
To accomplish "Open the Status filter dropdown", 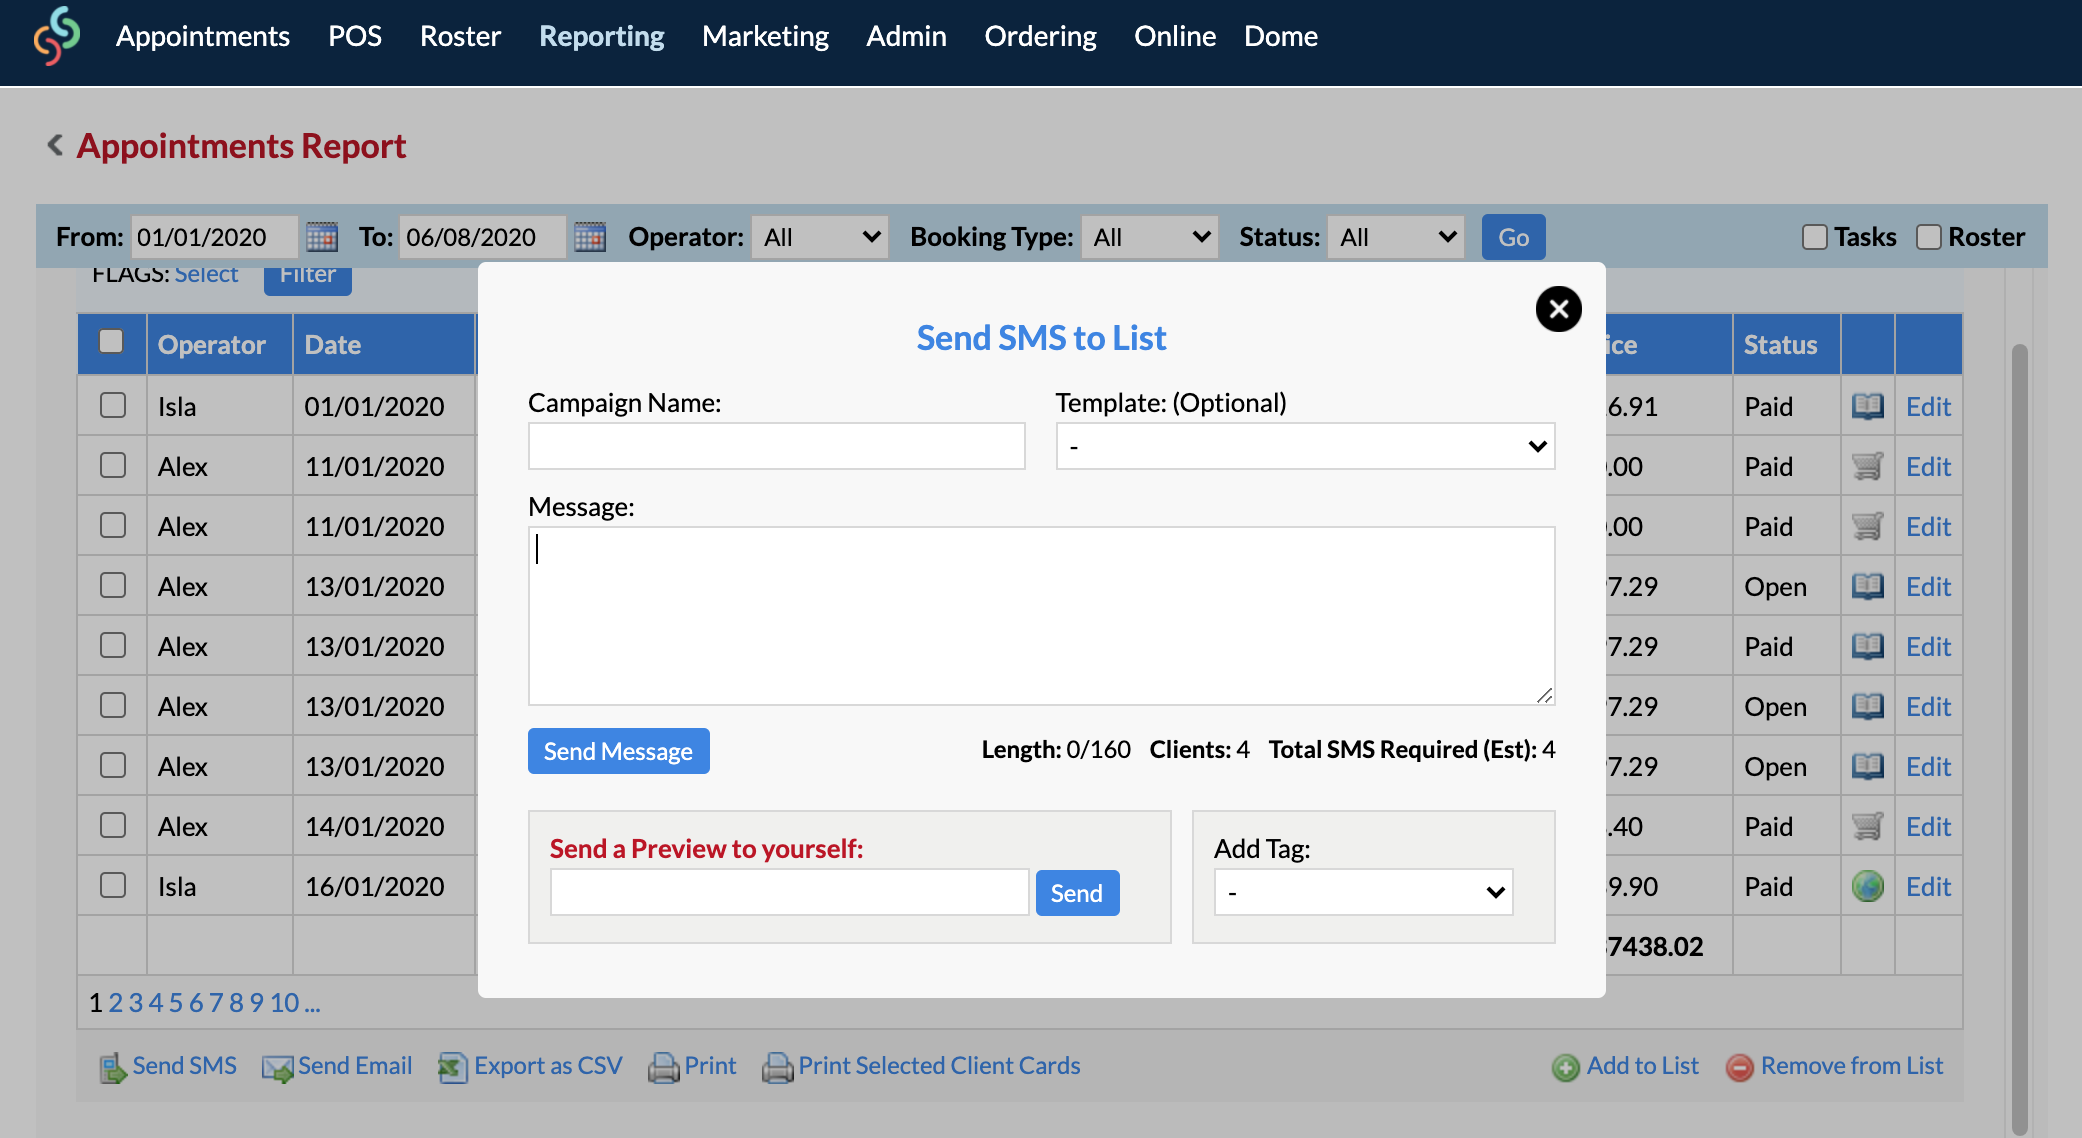I will coord(1395,237).
